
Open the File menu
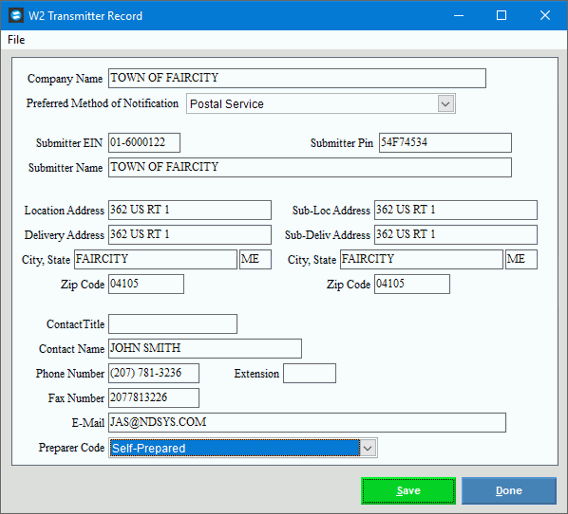click(x=16, y=39)
